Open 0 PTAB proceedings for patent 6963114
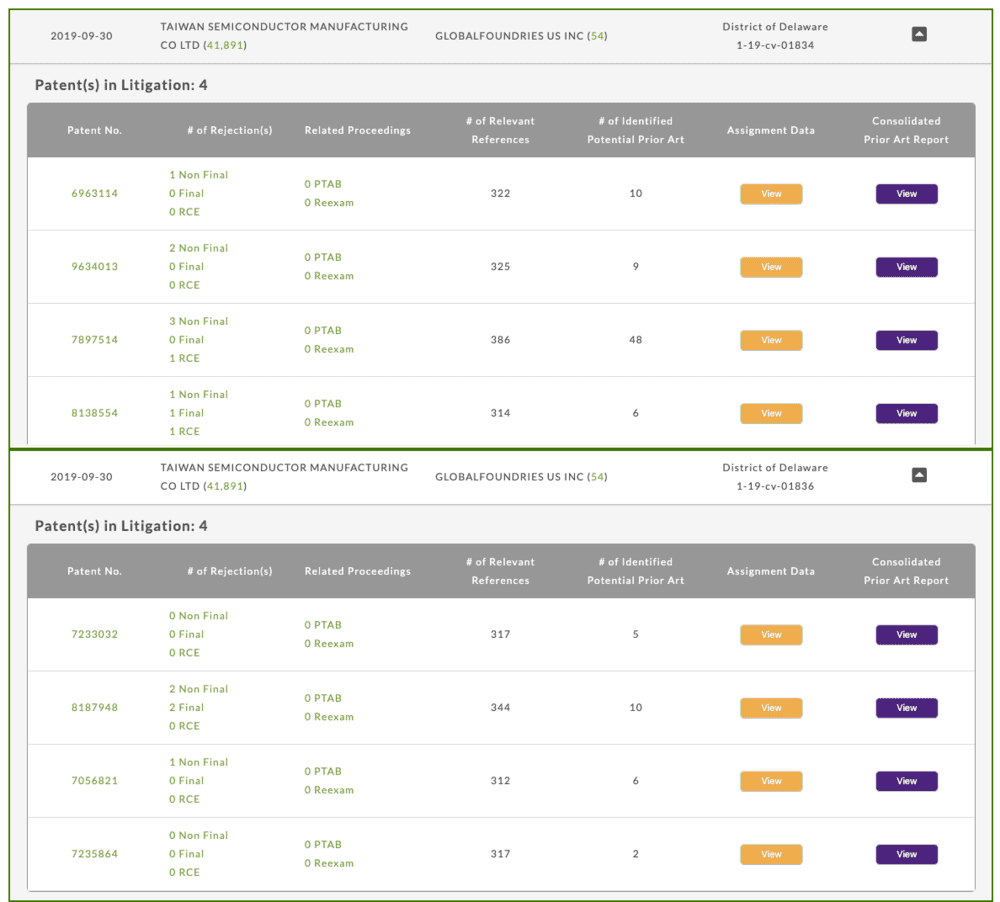 coord(323,184)
